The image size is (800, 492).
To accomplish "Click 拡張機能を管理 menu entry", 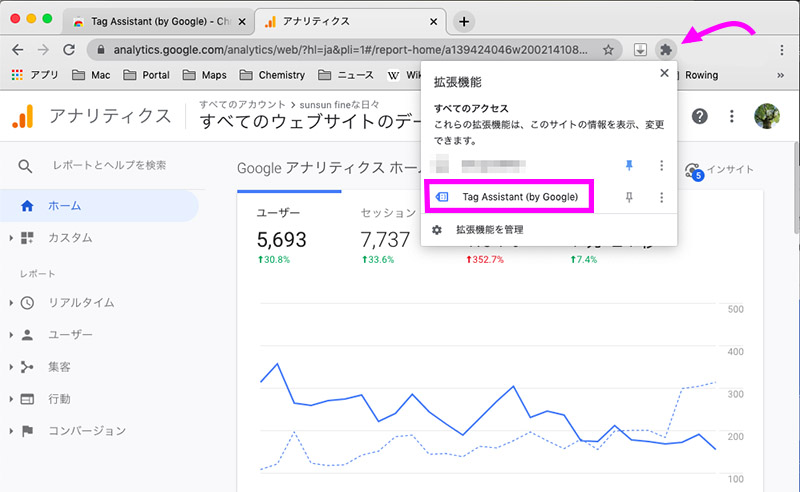I will pyautogui.click(x=490, y=230).
